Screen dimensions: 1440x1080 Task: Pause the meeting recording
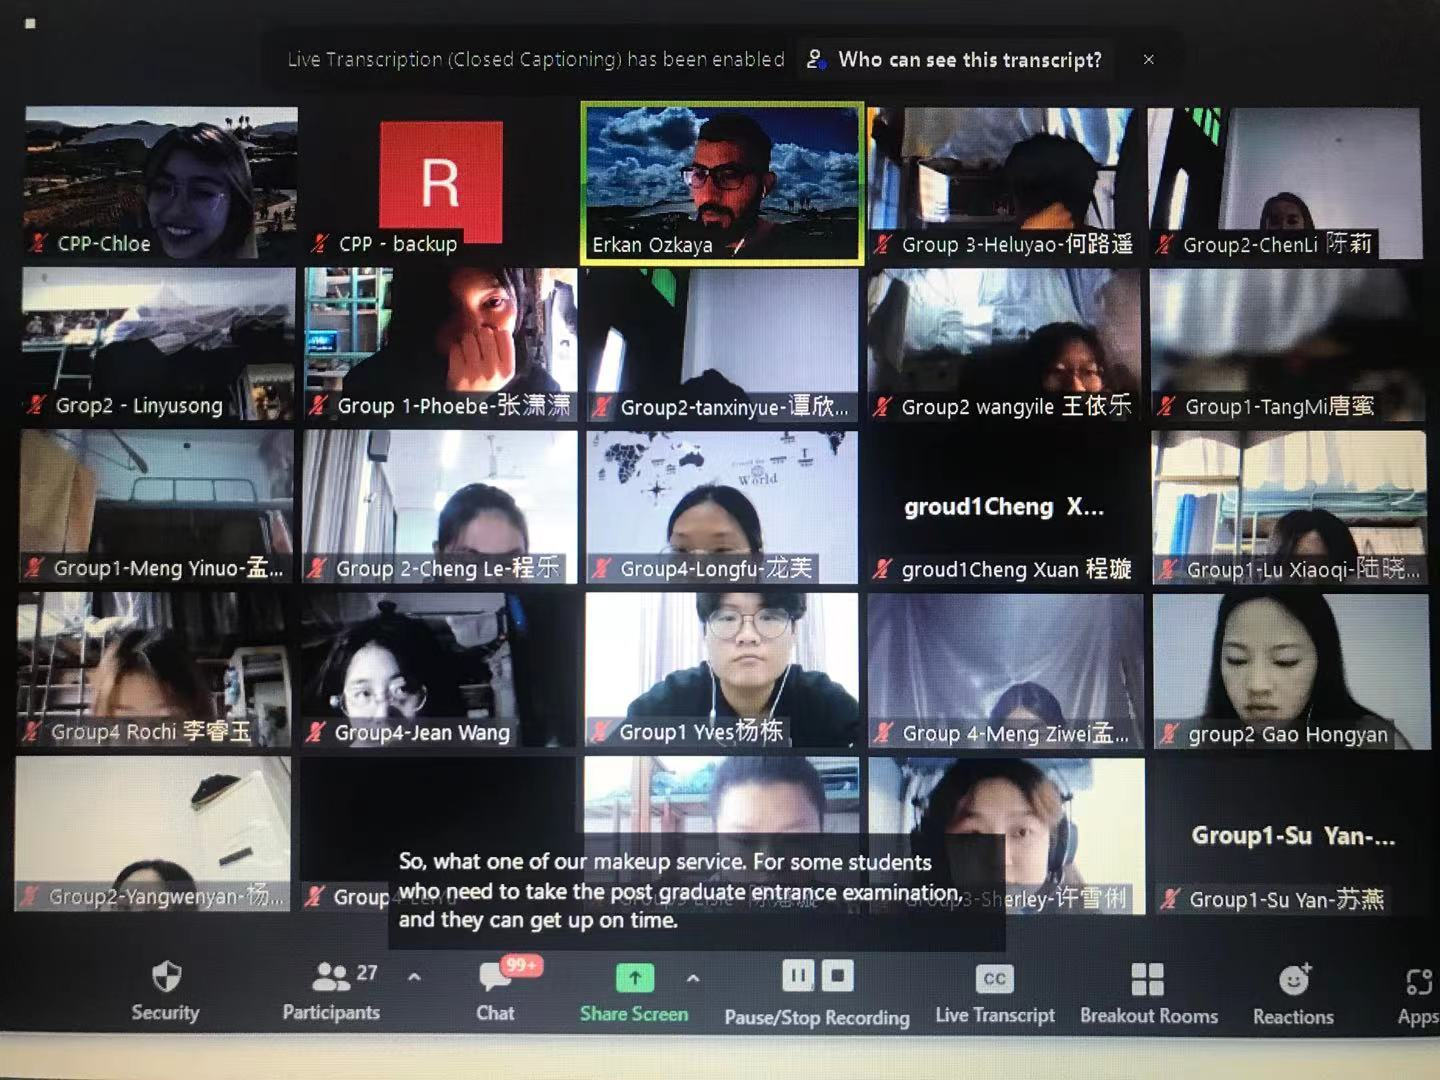[797, 976]
